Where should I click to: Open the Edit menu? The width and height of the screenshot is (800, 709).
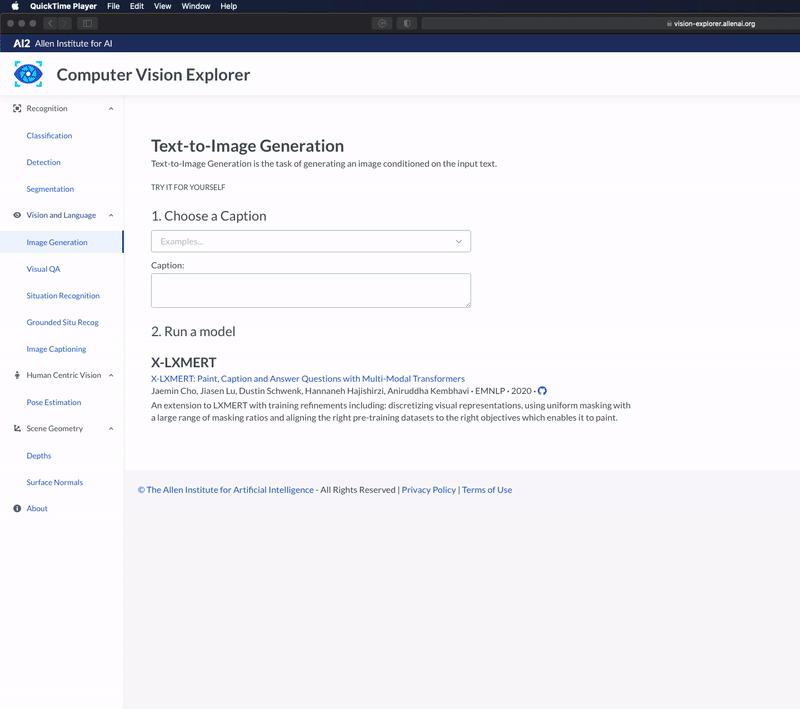click(137, 6)
